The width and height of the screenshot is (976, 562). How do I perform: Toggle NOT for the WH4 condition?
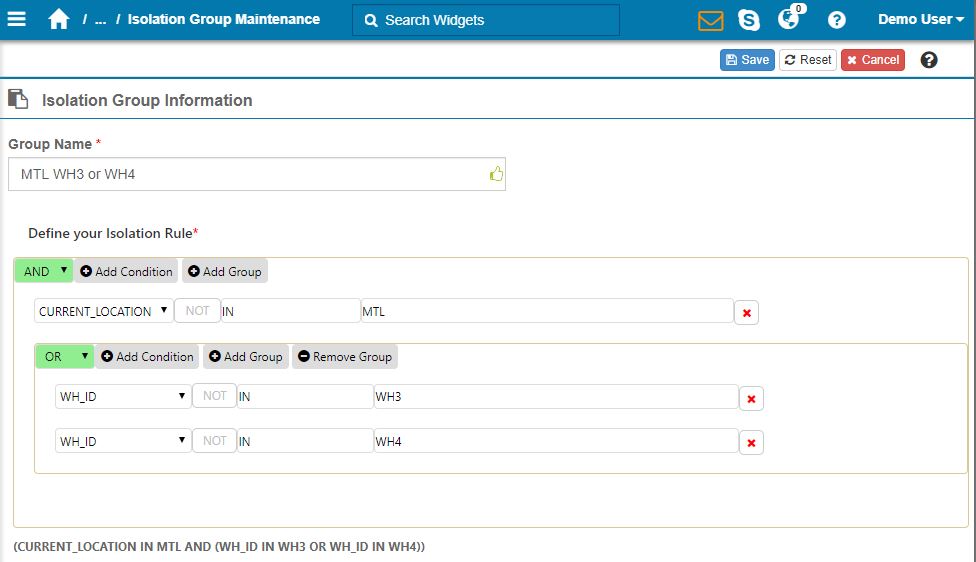pos(215,440)
